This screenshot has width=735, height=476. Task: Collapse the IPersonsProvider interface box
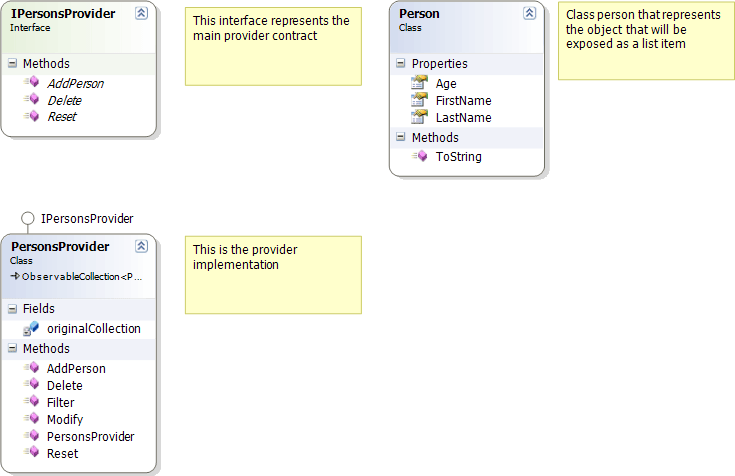pos(141,14)
